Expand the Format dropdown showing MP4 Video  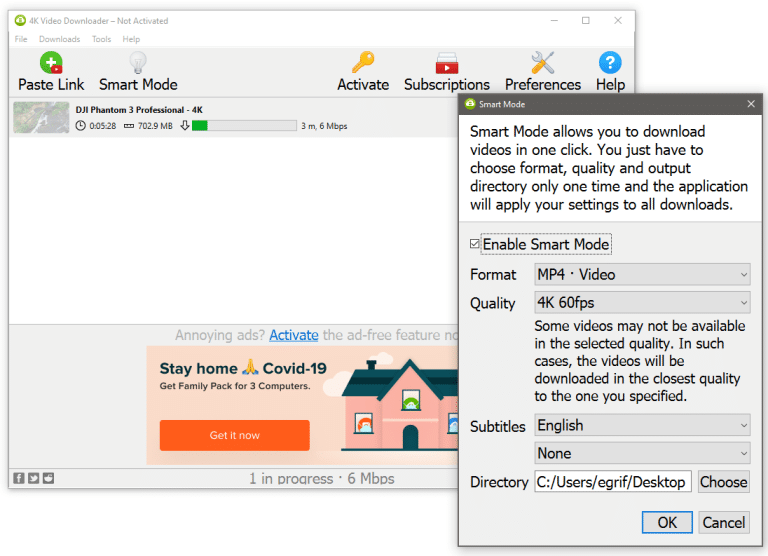[642, 274]
